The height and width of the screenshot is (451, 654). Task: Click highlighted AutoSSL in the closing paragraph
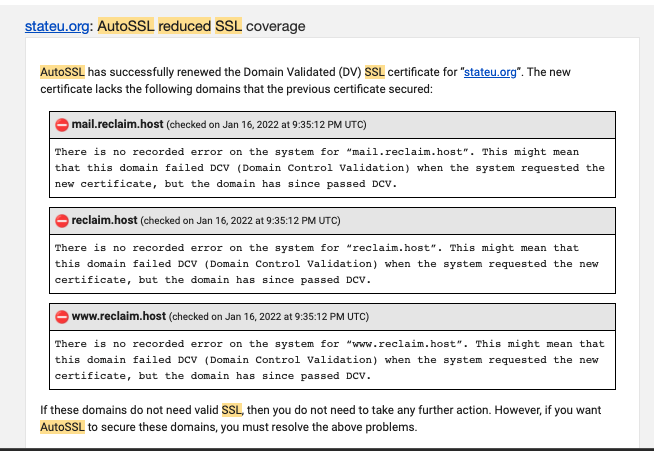click(x=63, y=427)
